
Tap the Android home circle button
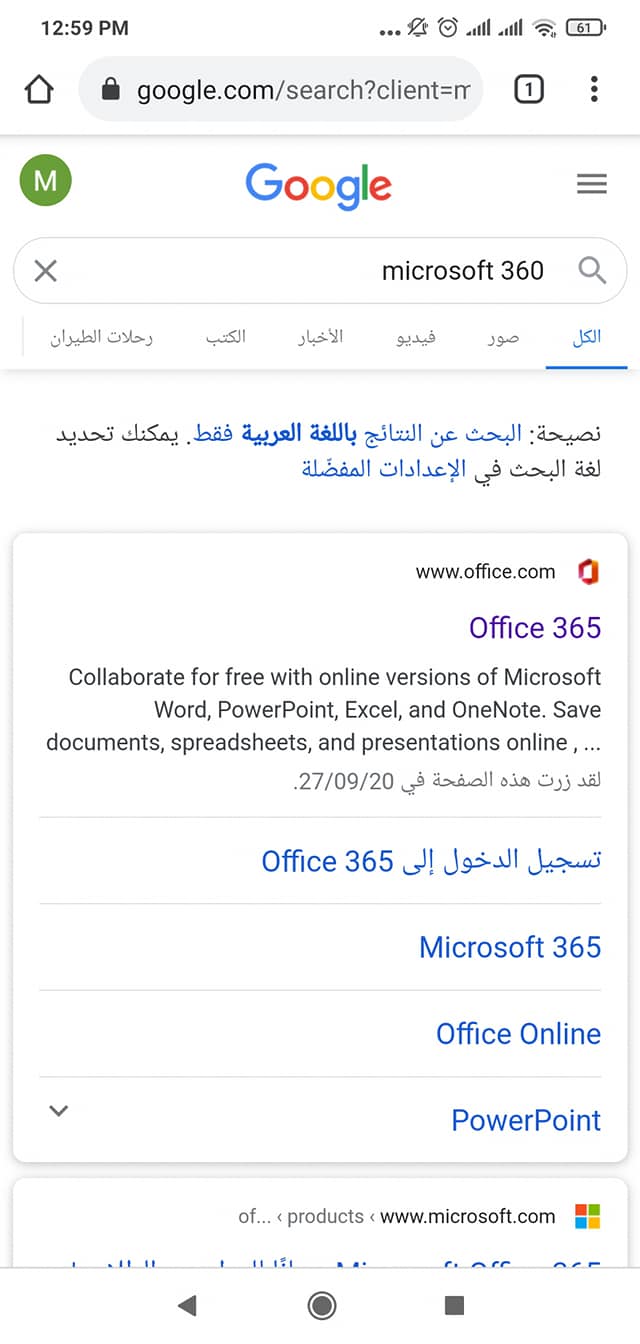[322, 1304]
